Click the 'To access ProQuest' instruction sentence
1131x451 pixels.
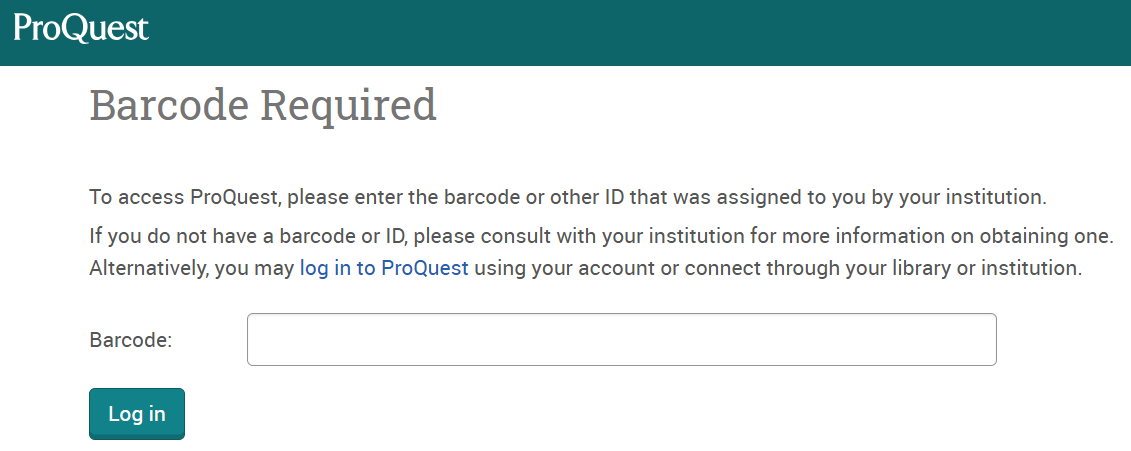(567, 197)
